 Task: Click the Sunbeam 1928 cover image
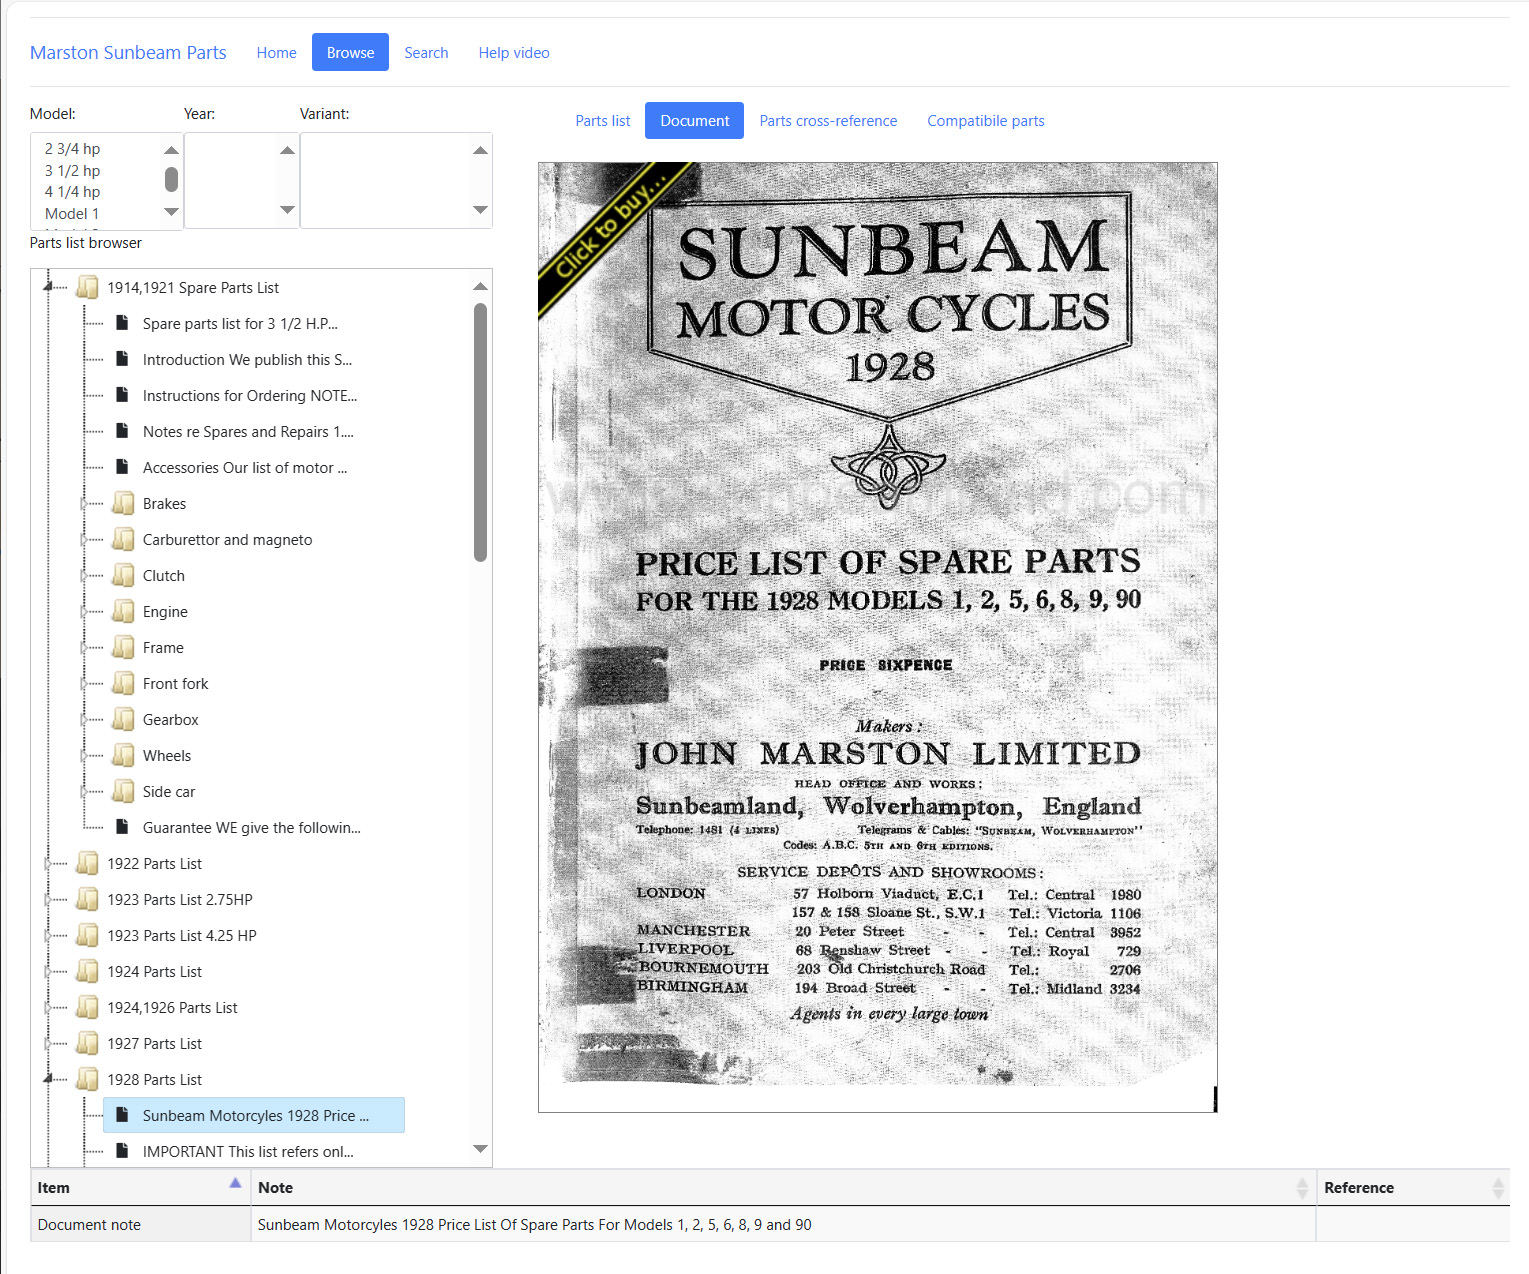877,636
